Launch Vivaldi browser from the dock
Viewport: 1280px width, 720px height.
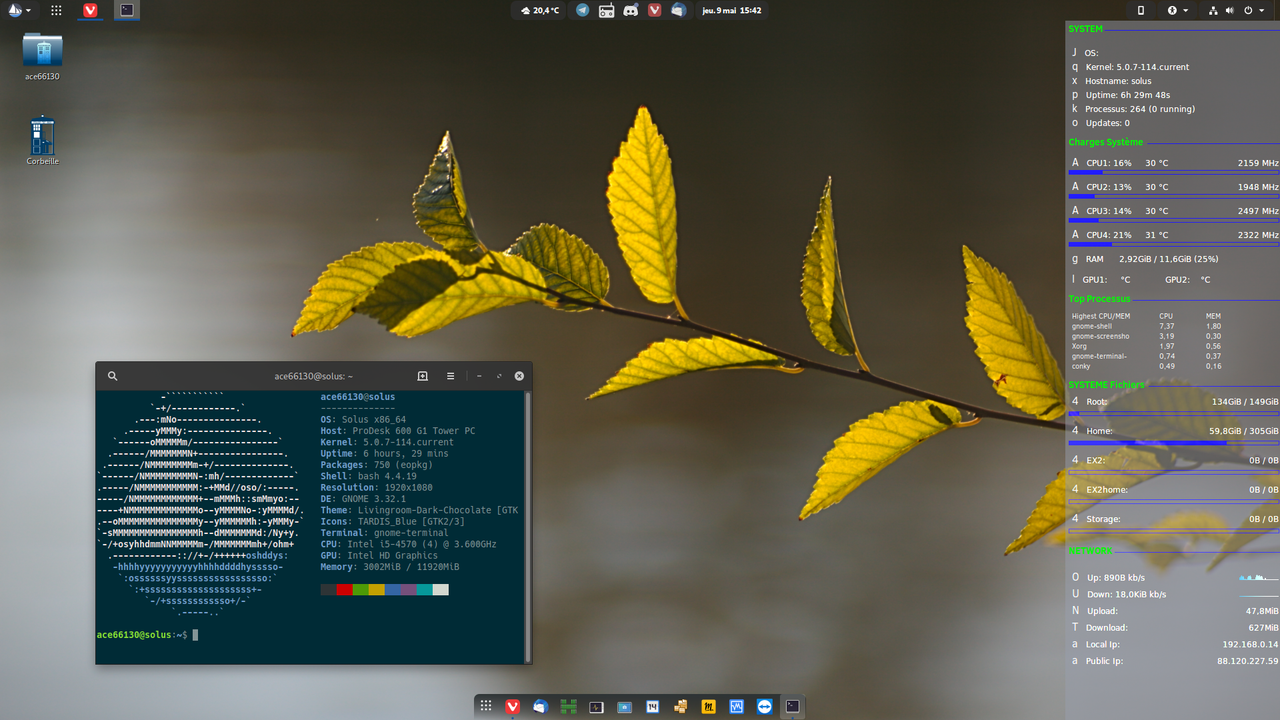pyautogui.click(x=513, y=706)
